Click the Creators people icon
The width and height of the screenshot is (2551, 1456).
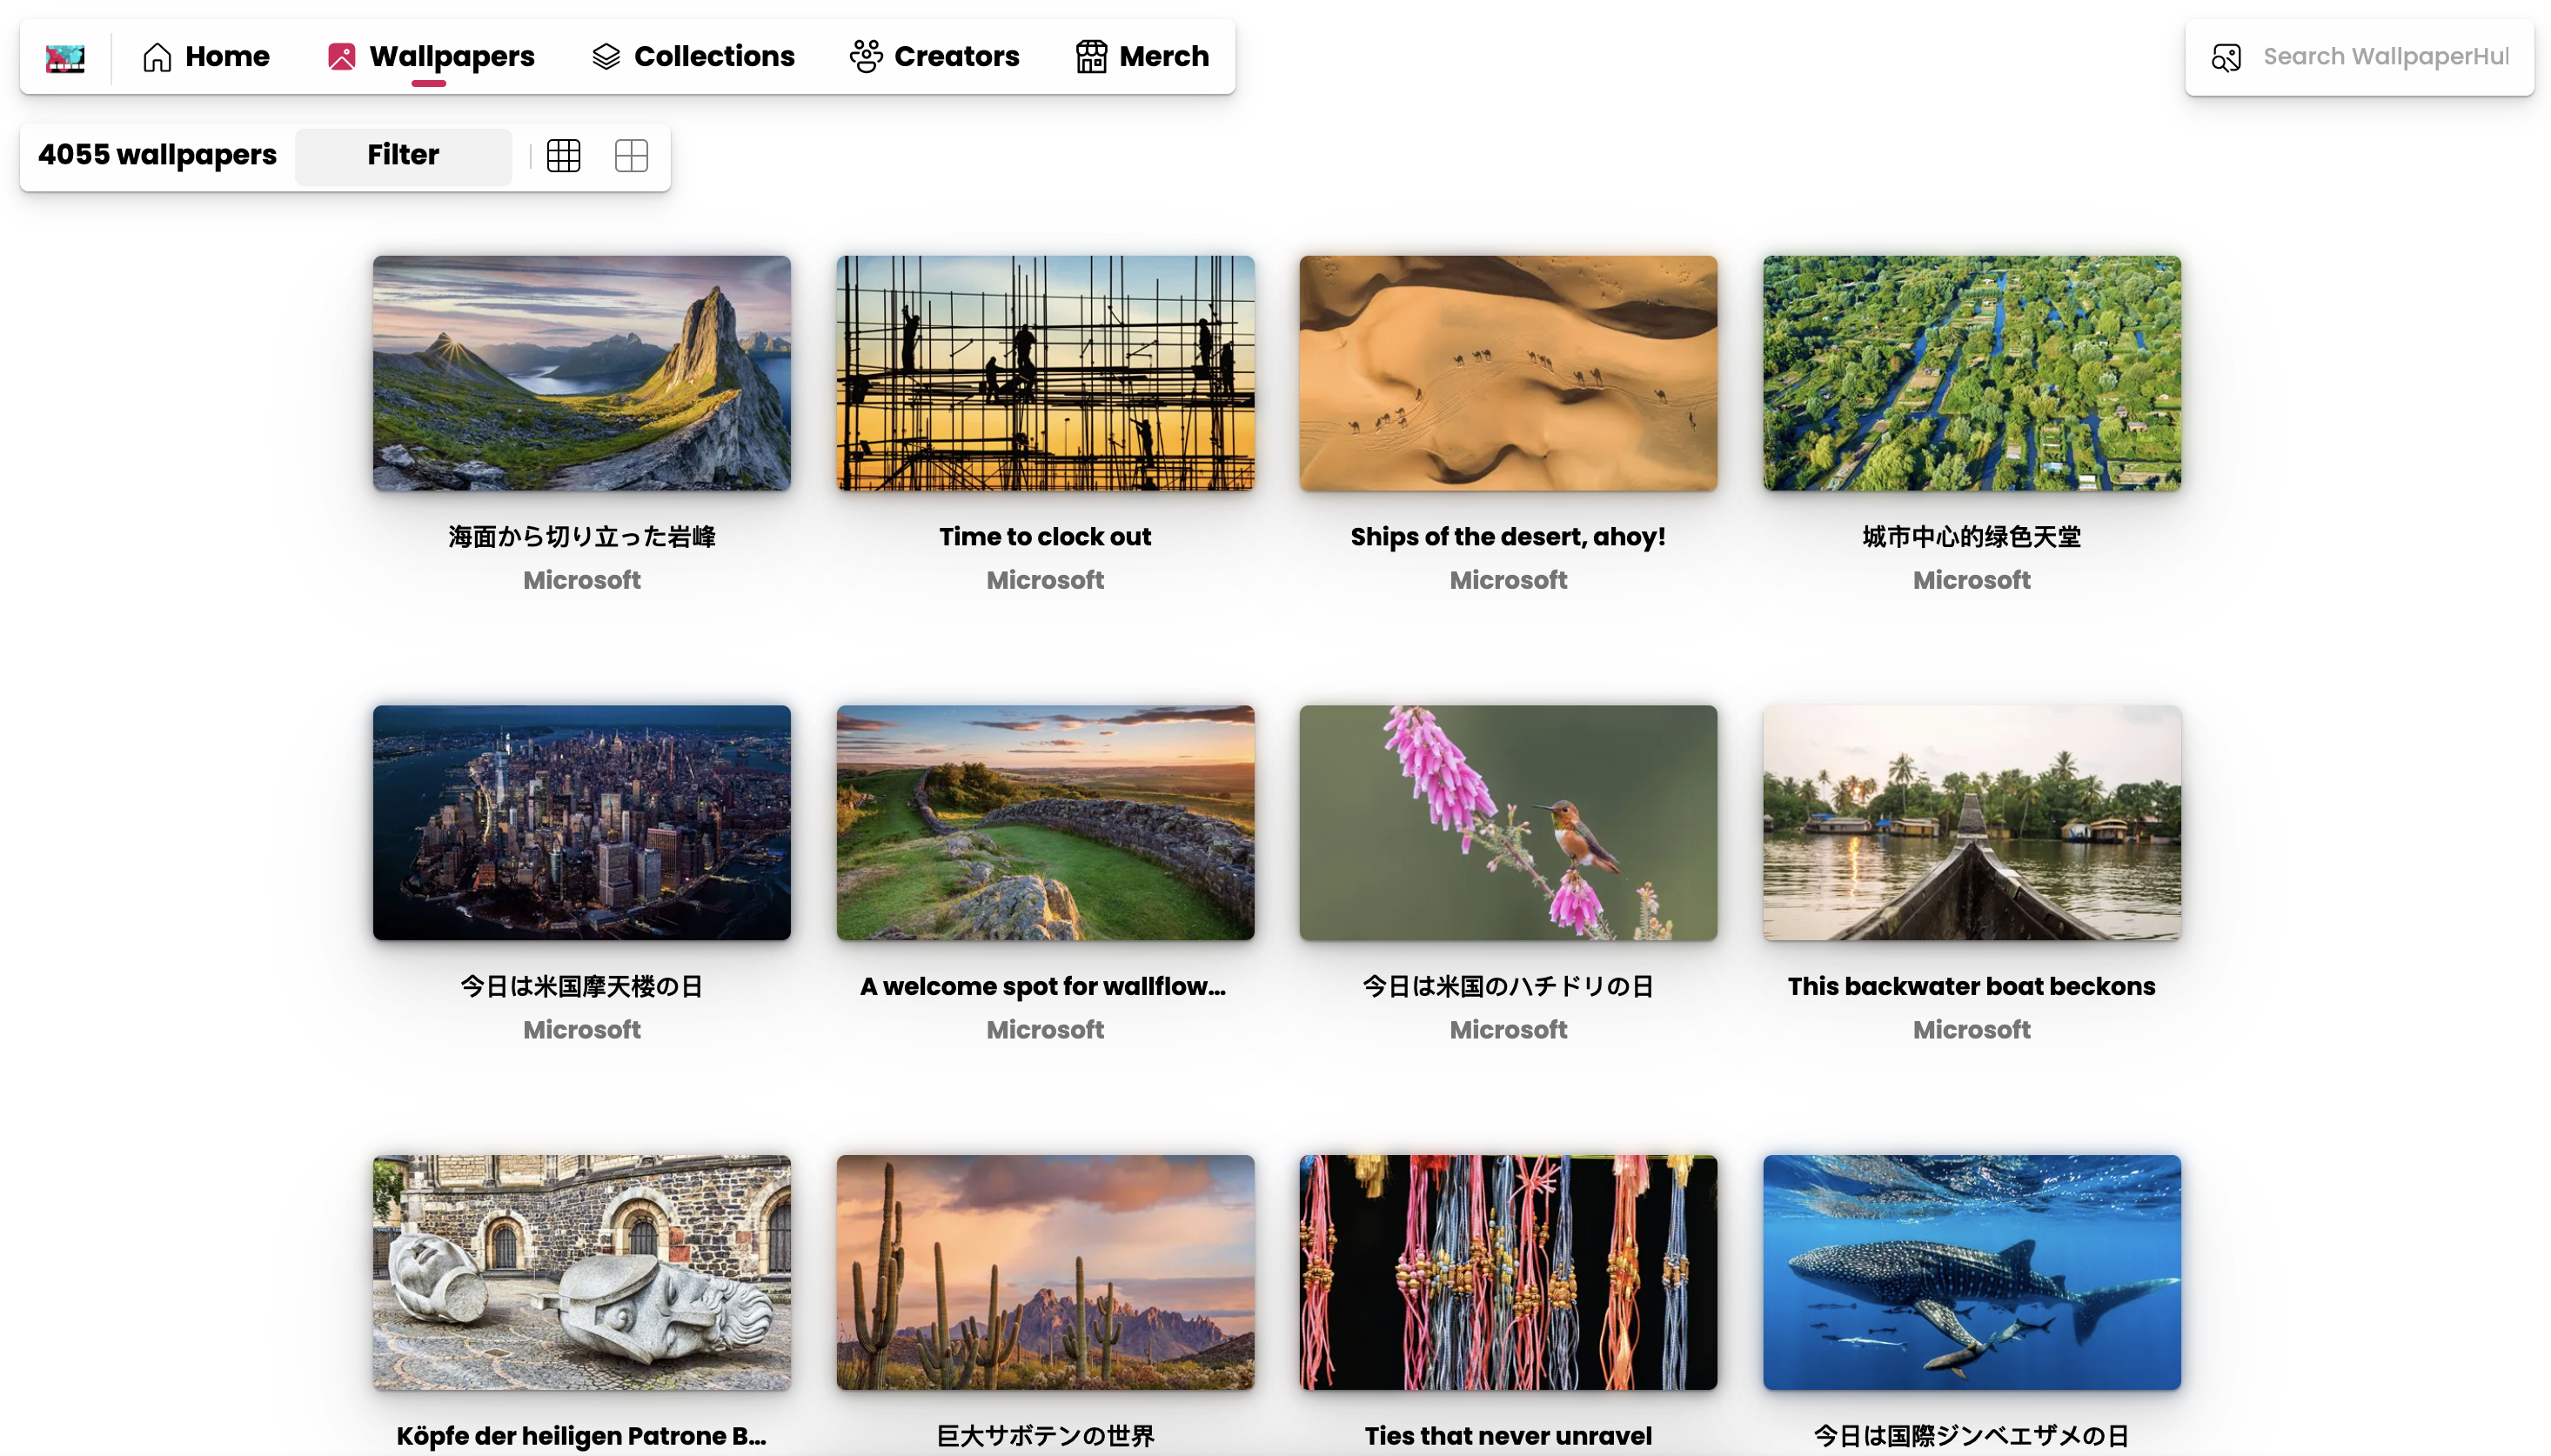(x=866, y=57)
